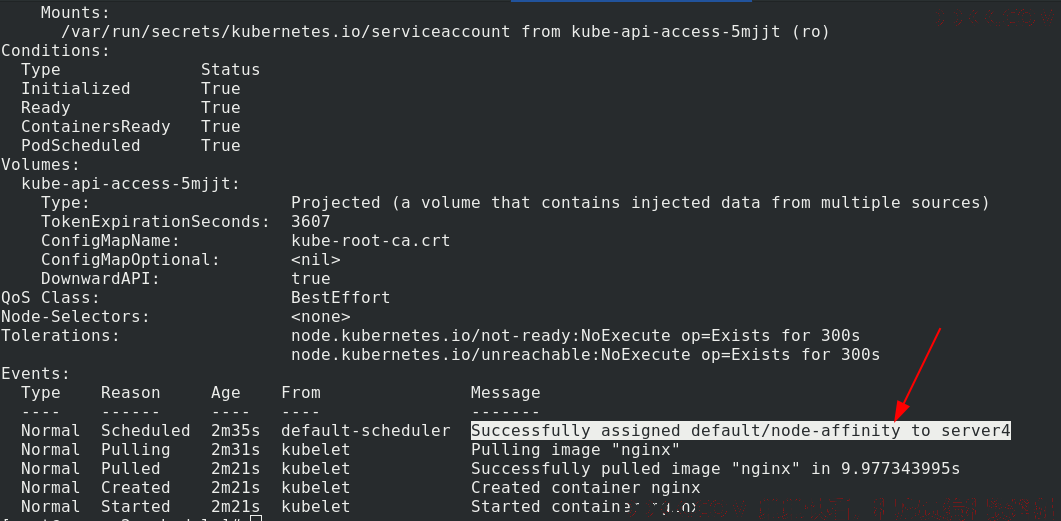1061x521 pixels.
Task: Click the "Message" column header in Events
Action: tap(505, 392)
